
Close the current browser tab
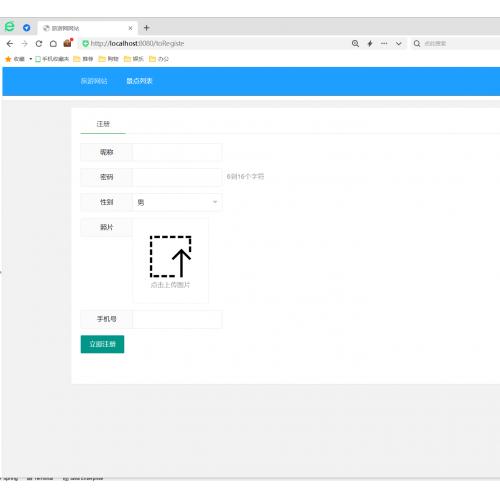click(130, 28)
